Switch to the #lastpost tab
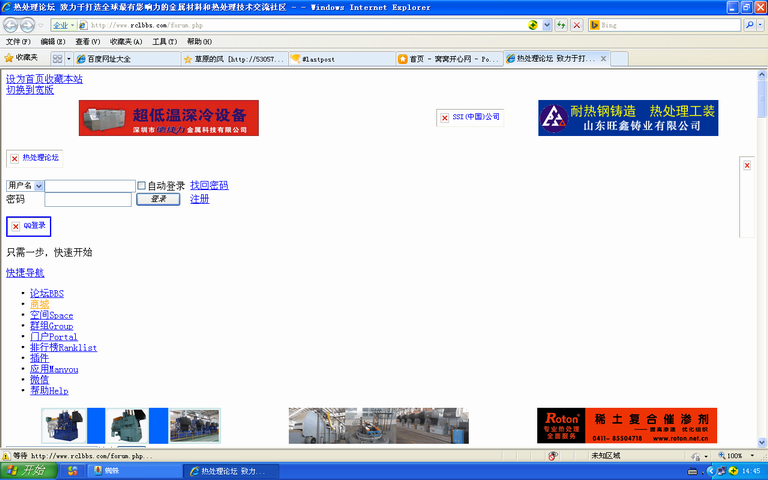 [342, 59]
